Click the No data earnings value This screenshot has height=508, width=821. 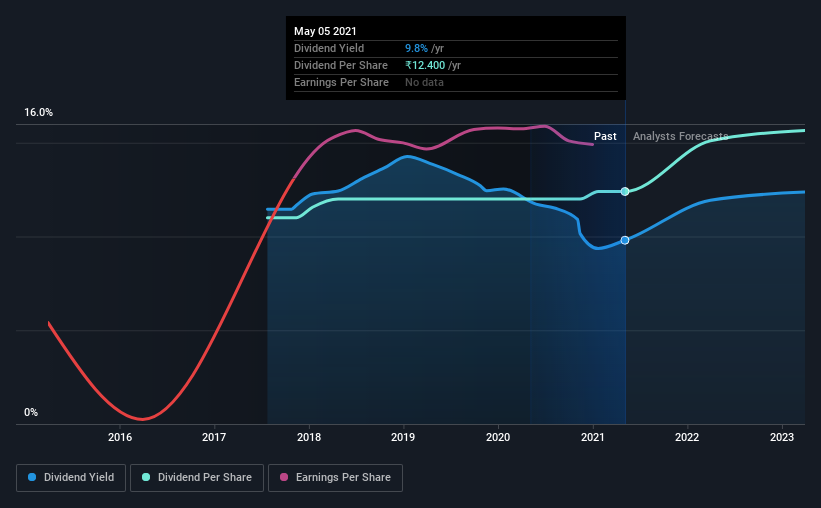click(x=424, y=82)
